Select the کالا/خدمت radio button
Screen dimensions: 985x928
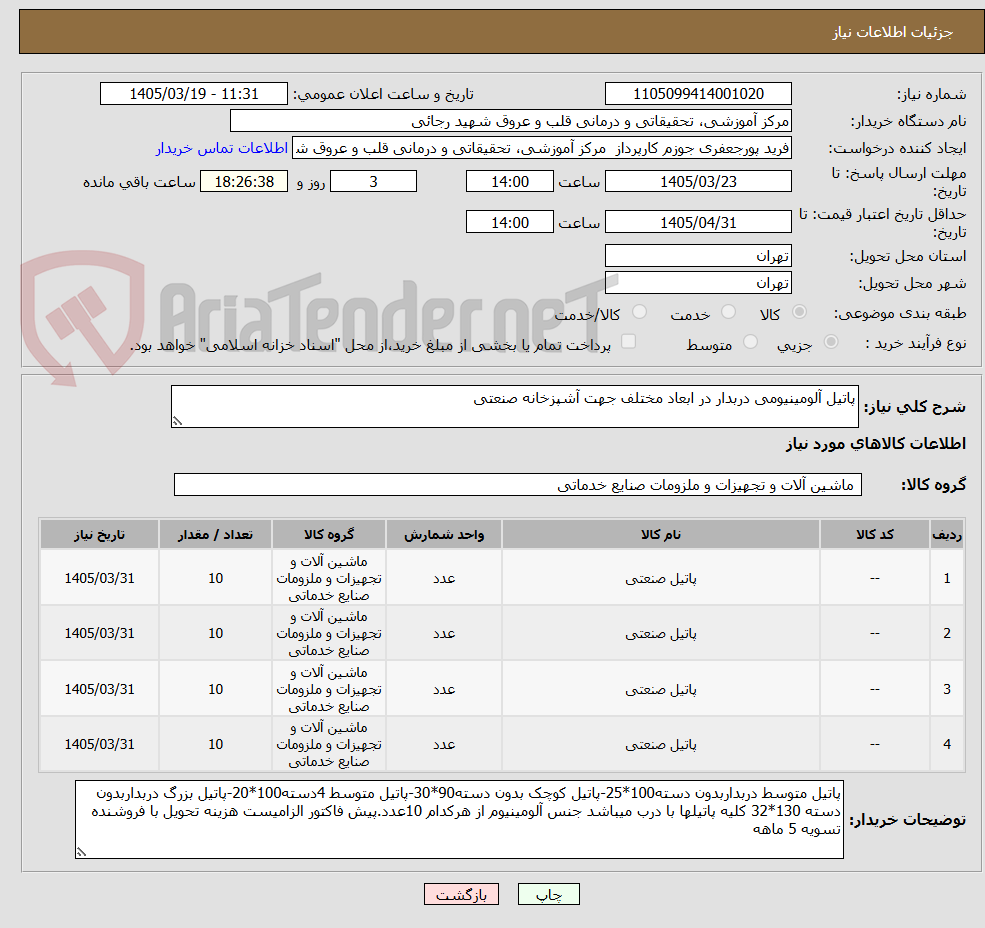click(x=639, y=312)
